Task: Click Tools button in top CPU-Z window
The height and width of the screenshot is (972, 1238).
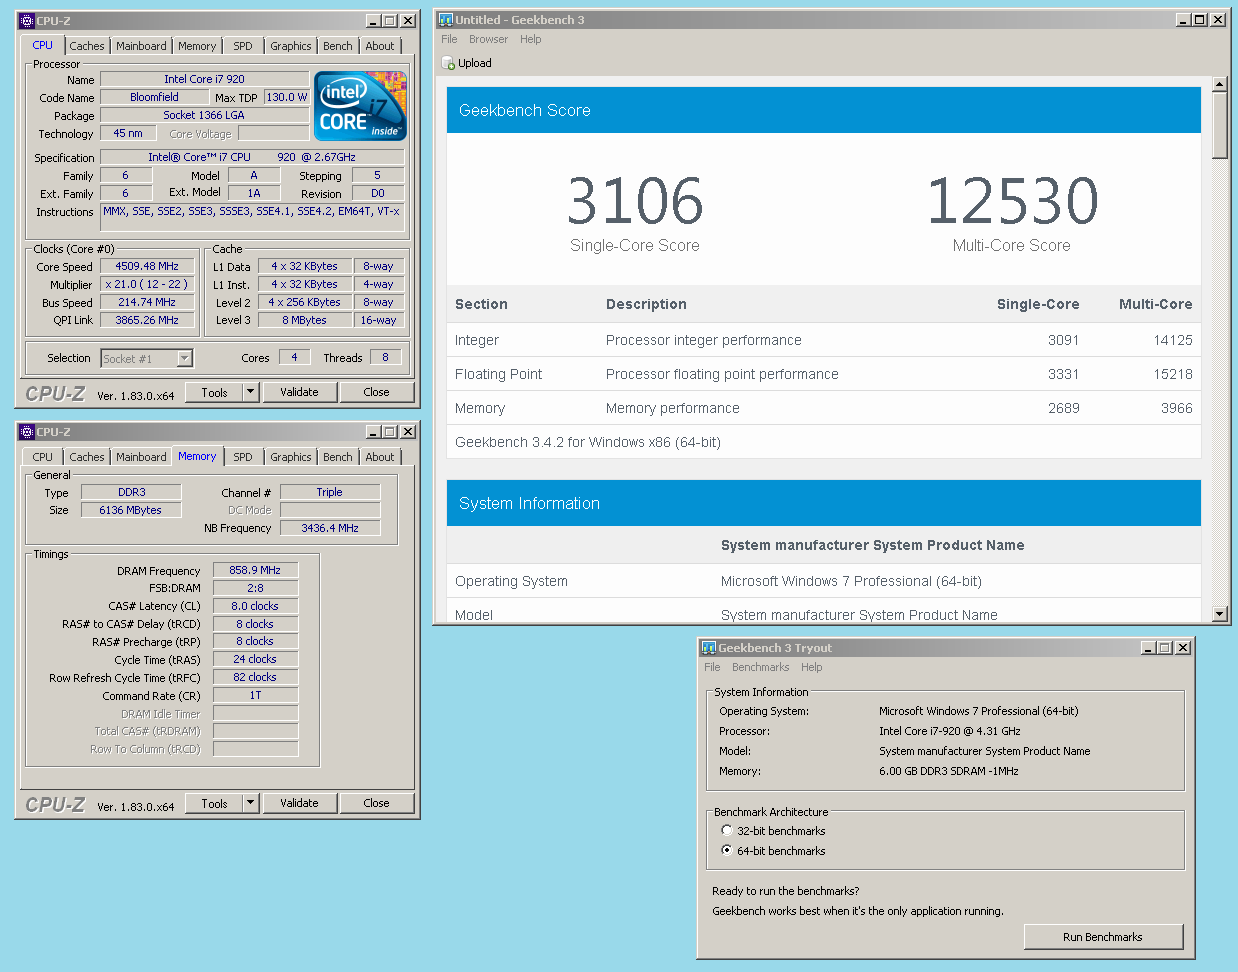Action: pyautogui.click(x=214, y=392)
